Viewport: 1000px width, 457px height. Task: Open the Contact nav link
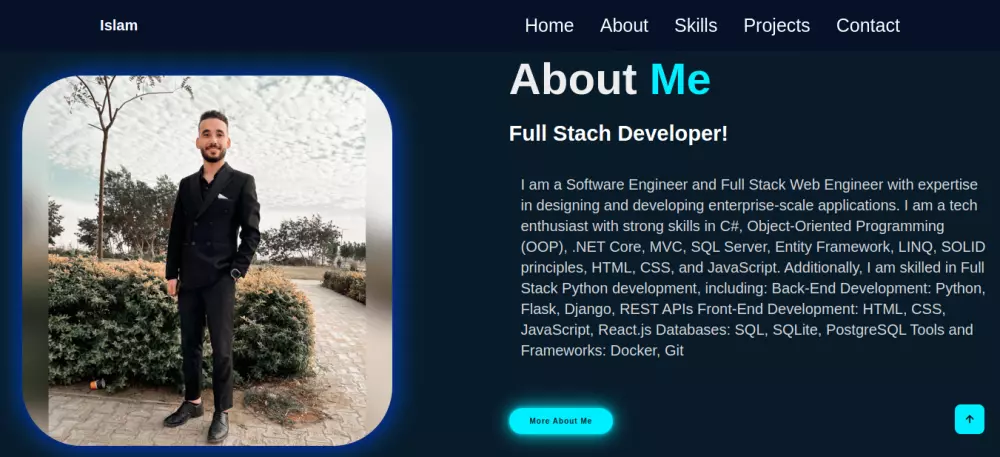[x=868, y=25]
